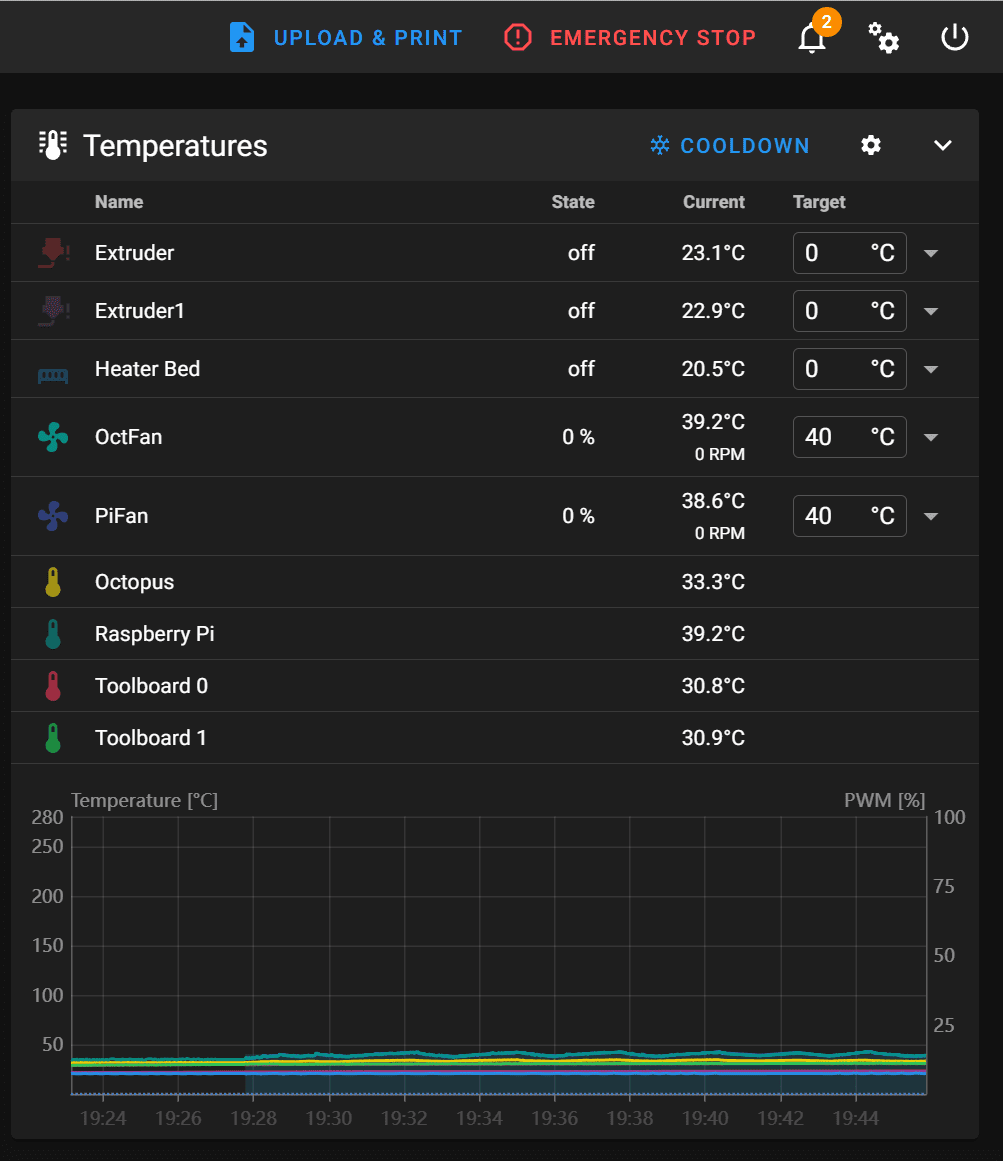Open the interface settings cogs icon

tap(883, 37)
